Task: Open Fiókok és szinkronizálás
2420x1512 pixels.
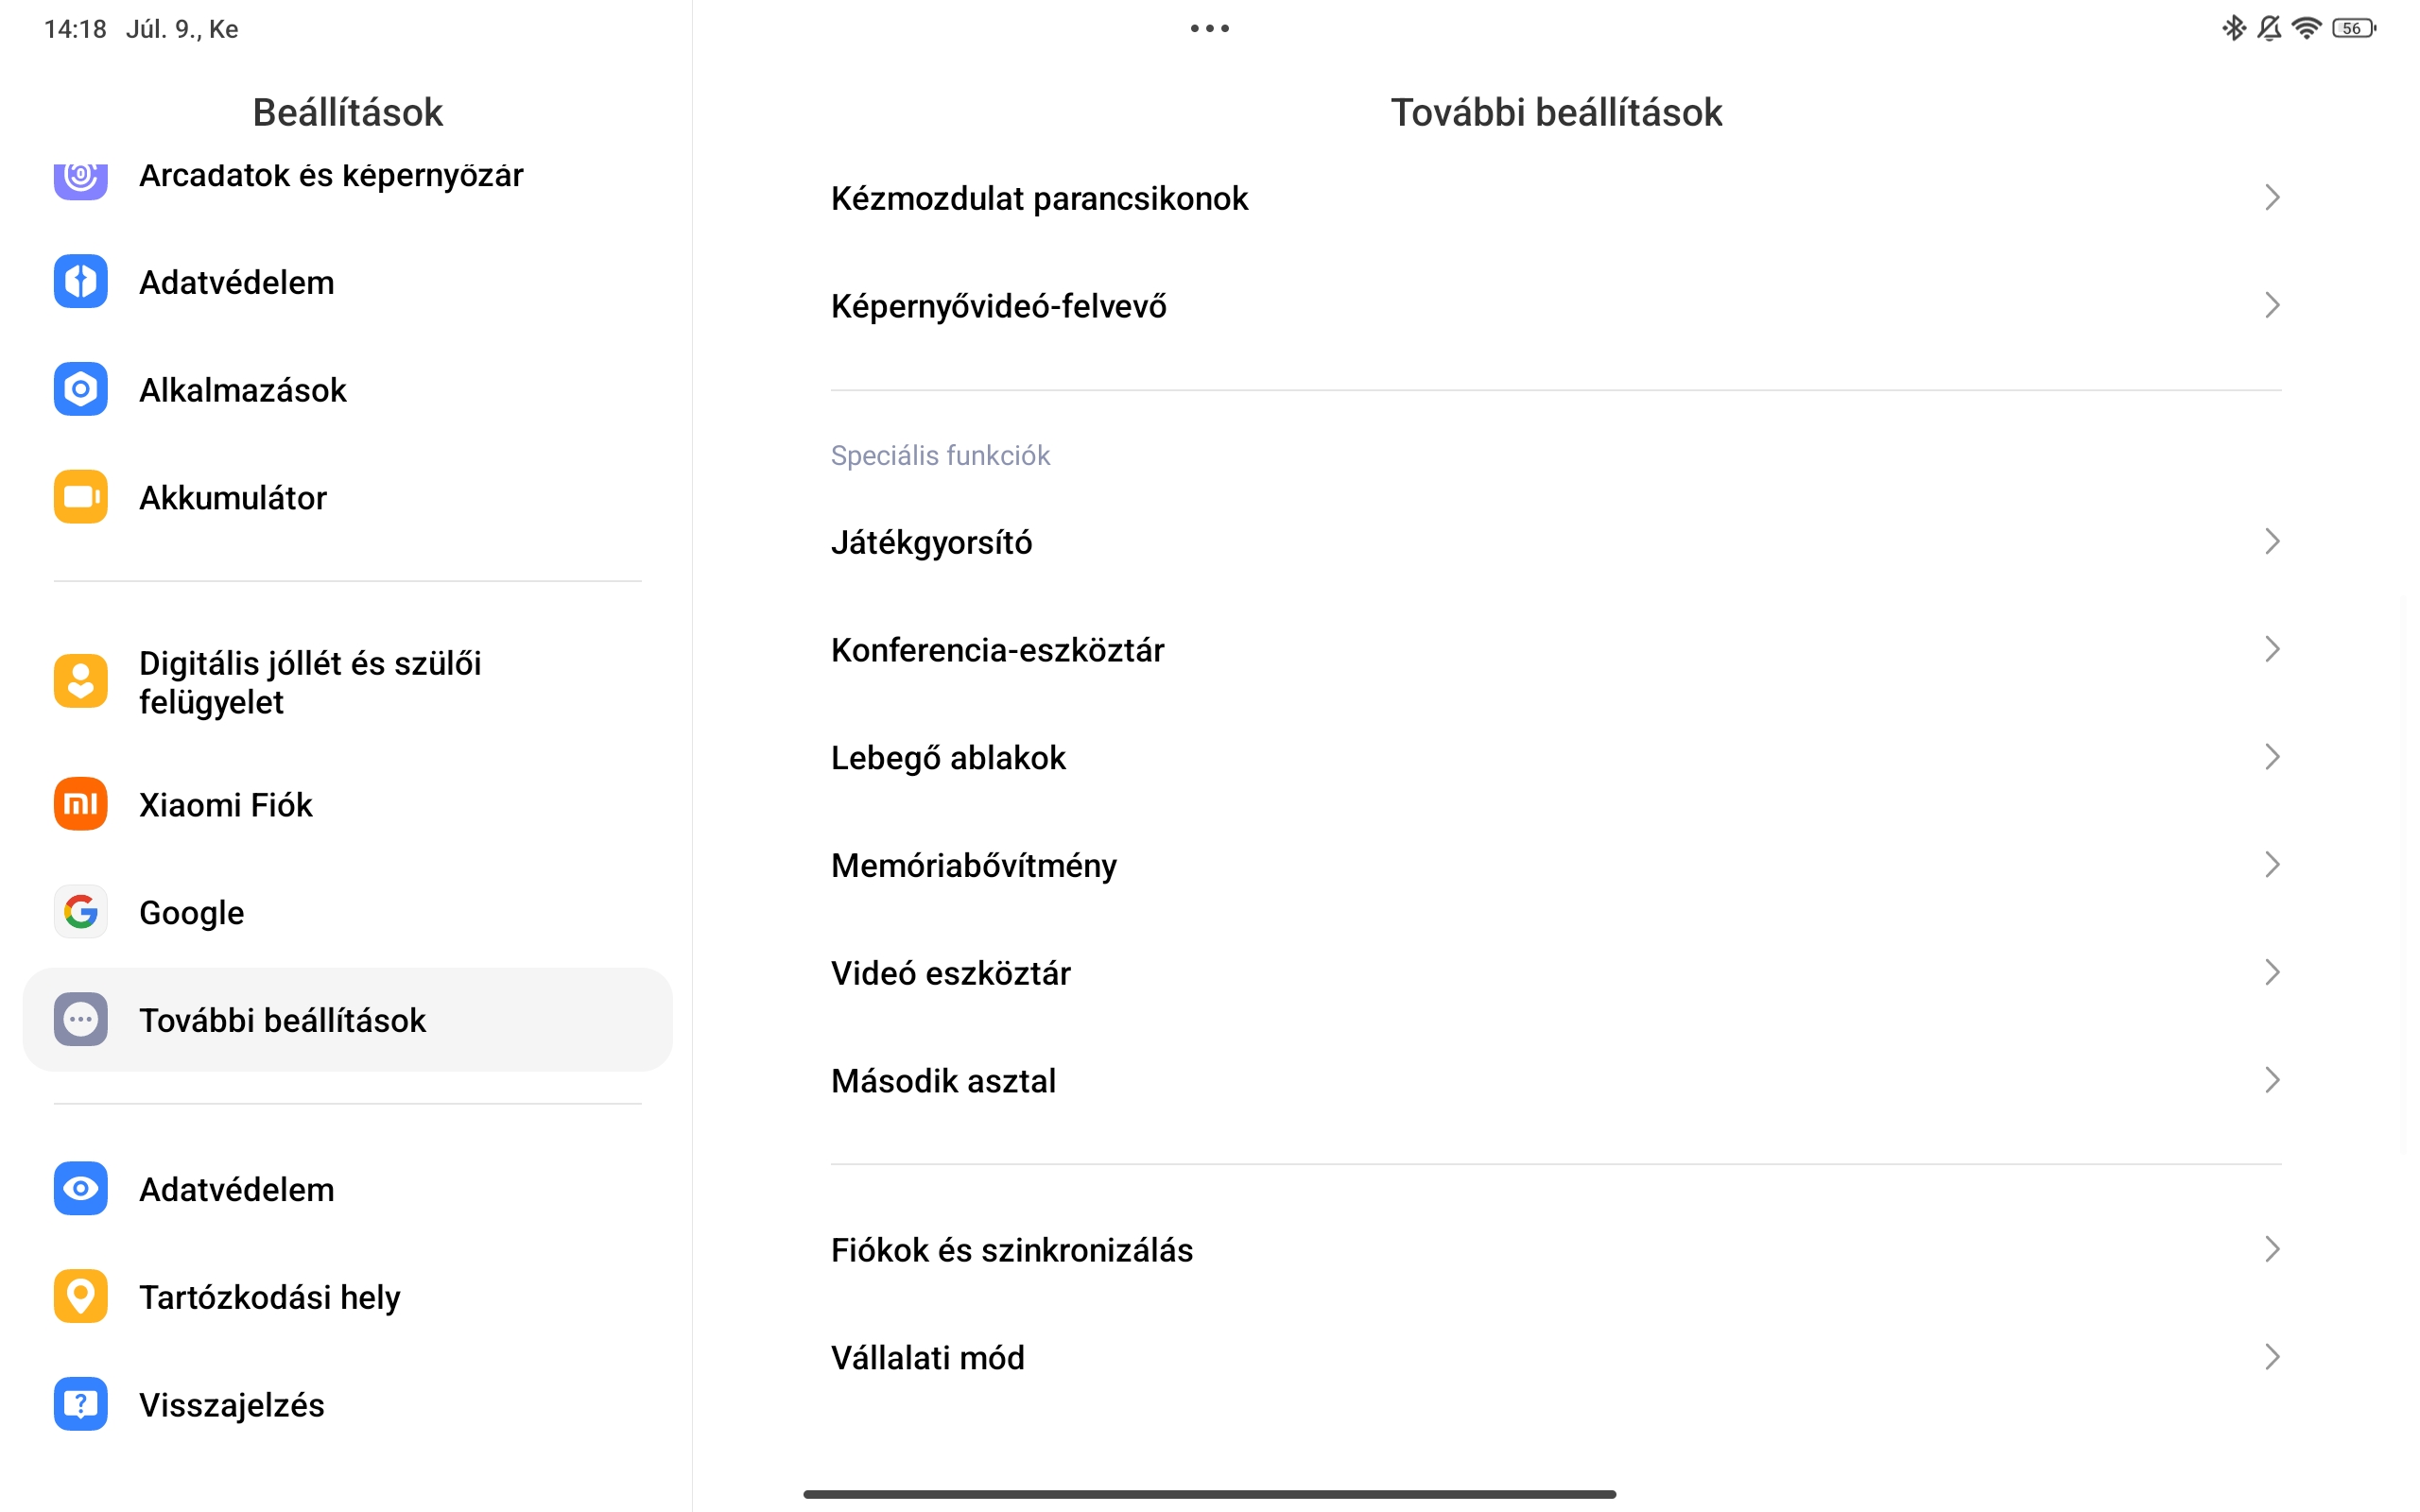Action: point(1555,1250)
